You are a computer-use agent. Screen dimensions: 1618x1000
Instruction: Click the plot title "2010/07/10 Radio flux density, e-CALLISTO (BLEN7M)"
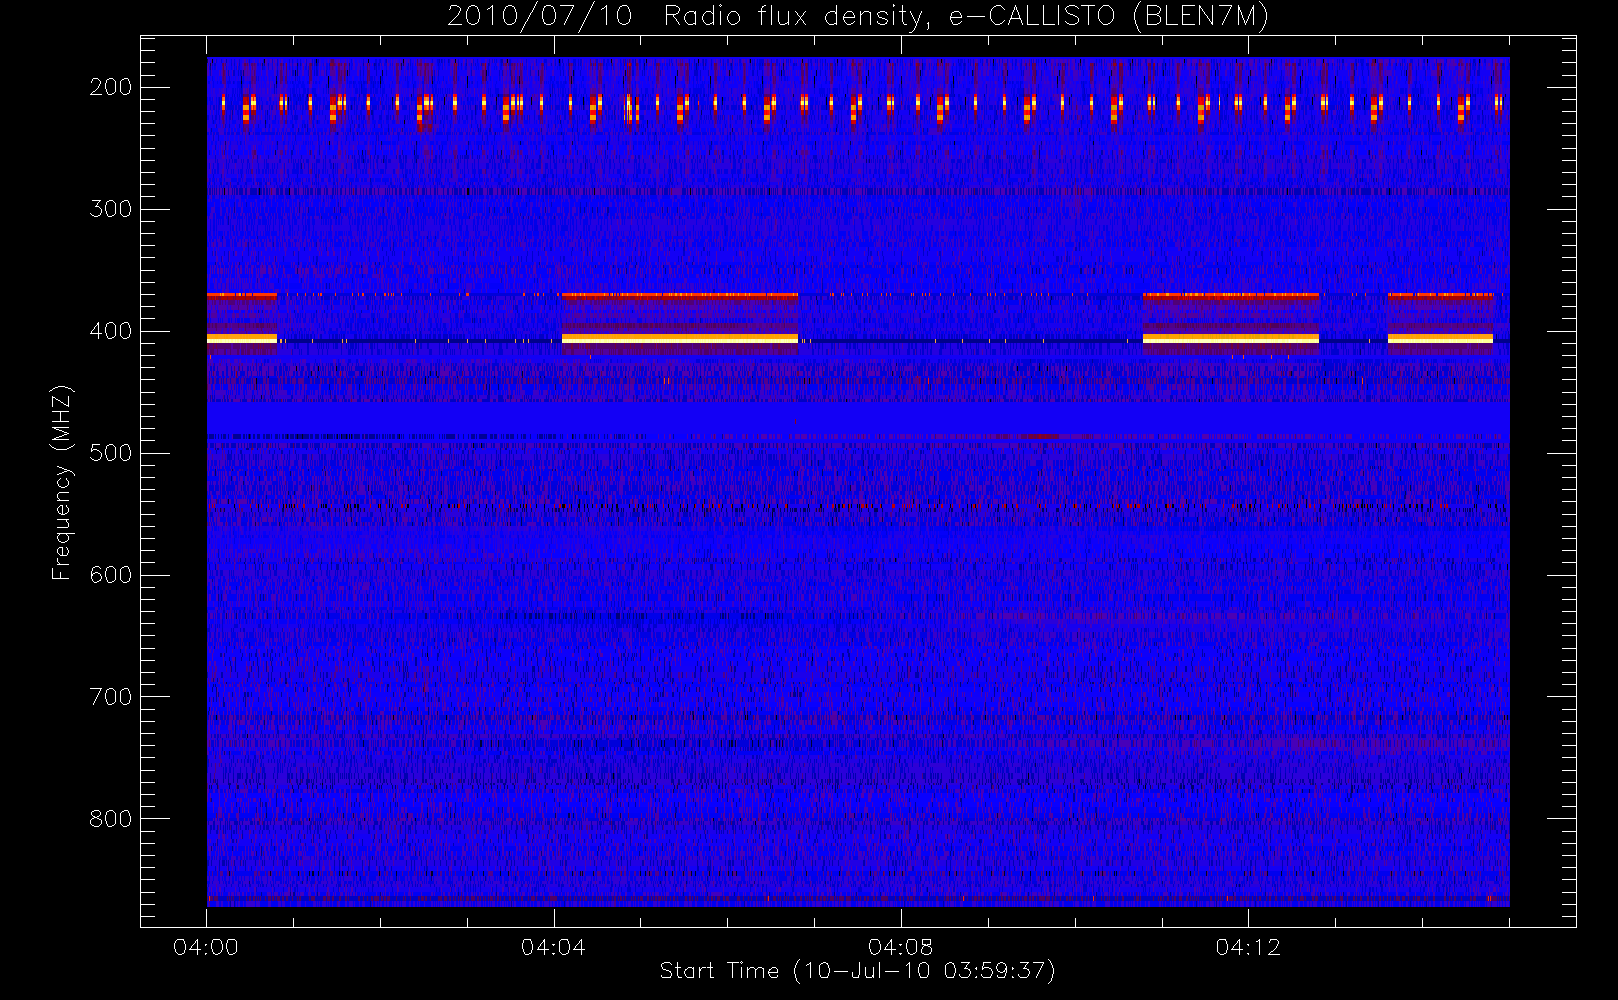[858, 17]
